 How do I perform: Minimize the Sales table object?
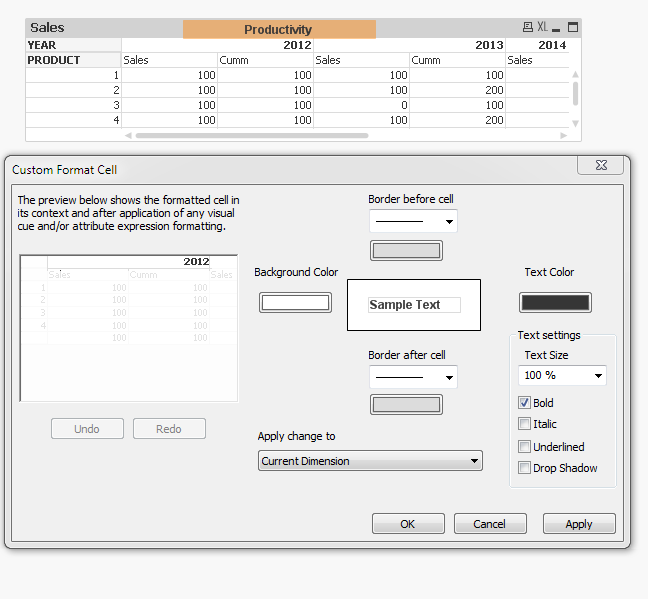557,28
